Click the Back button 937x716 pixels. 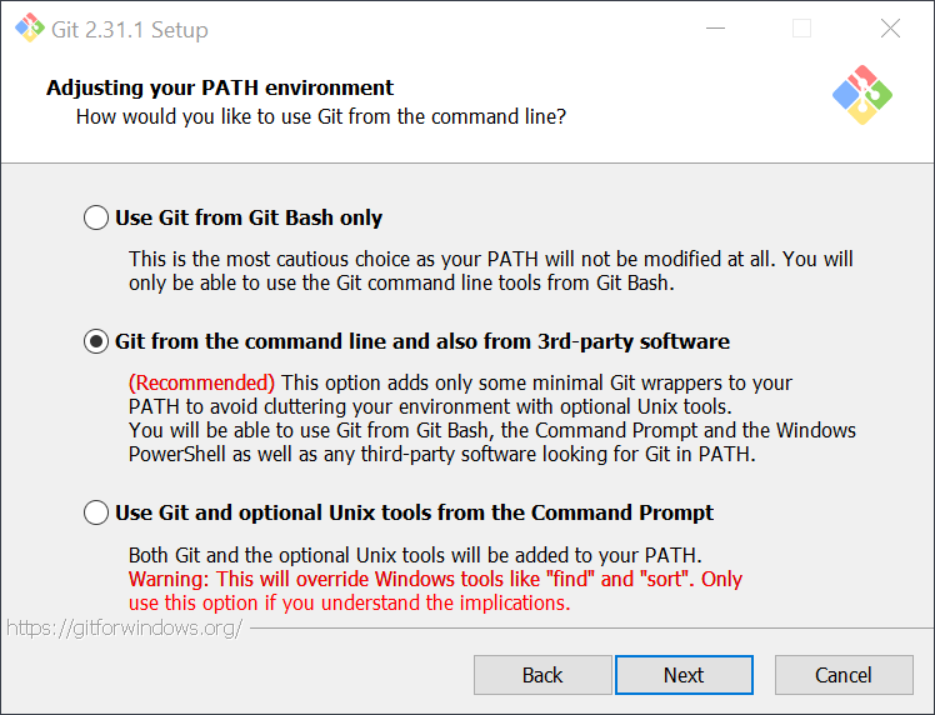click(x=542, y=675)
